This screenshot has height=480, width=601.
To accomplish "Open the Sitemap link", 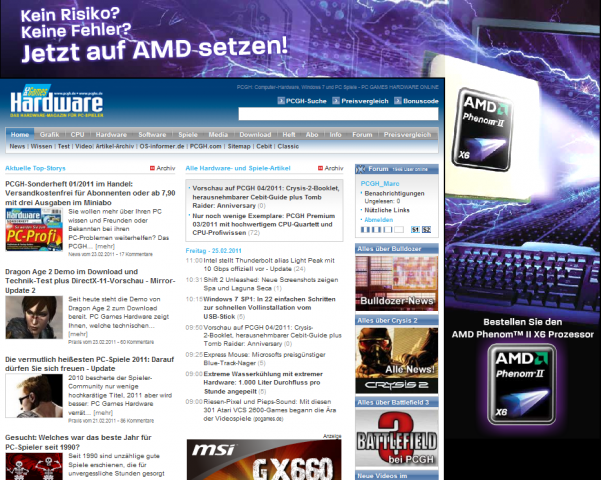I will click(239, 146).
